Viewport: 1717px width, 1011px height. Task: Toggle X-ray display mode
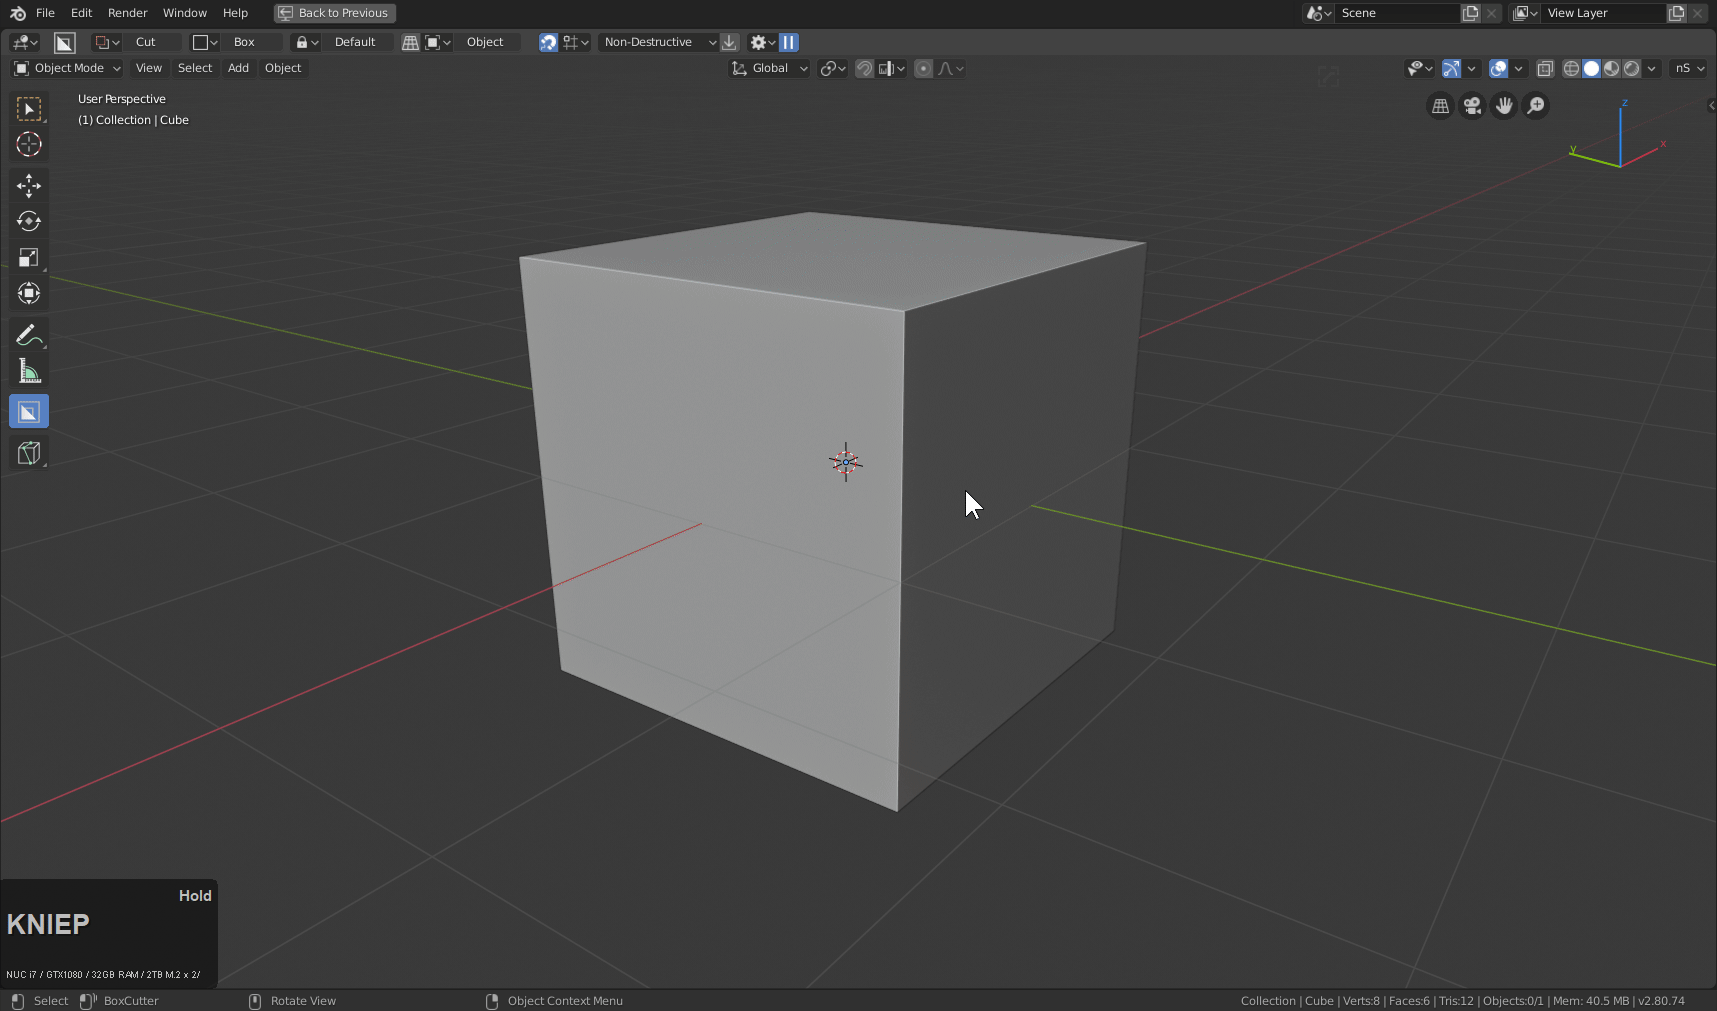(x=1545, y=69)
